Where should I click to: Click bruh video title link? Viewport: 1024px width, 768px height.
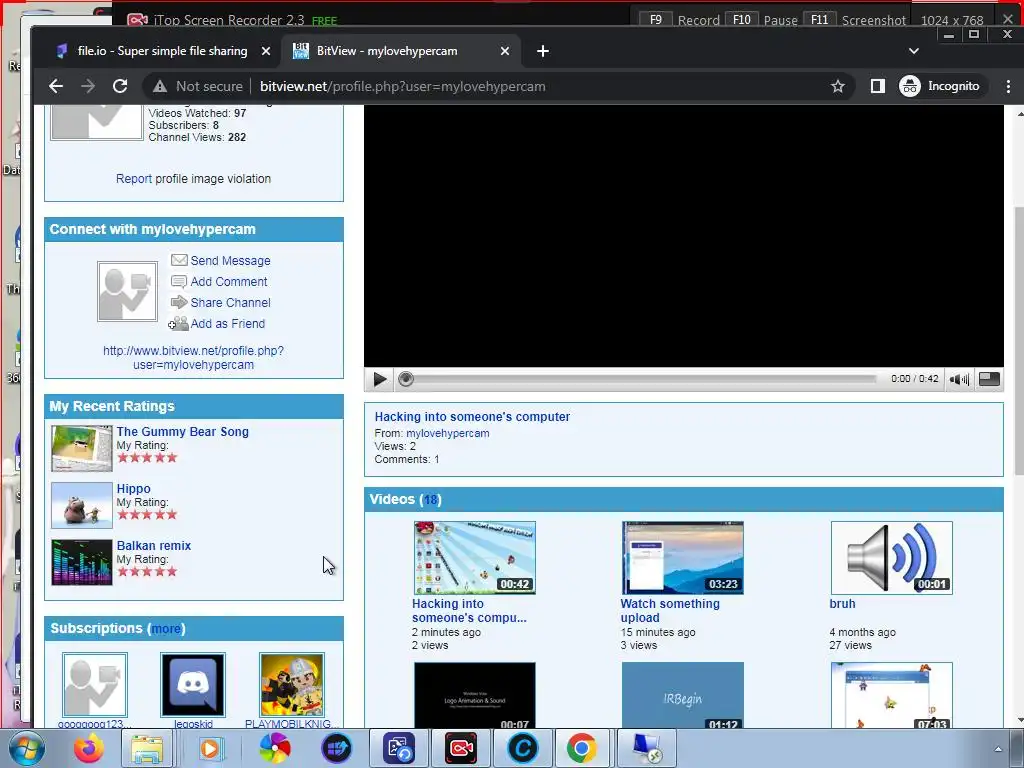842,603
